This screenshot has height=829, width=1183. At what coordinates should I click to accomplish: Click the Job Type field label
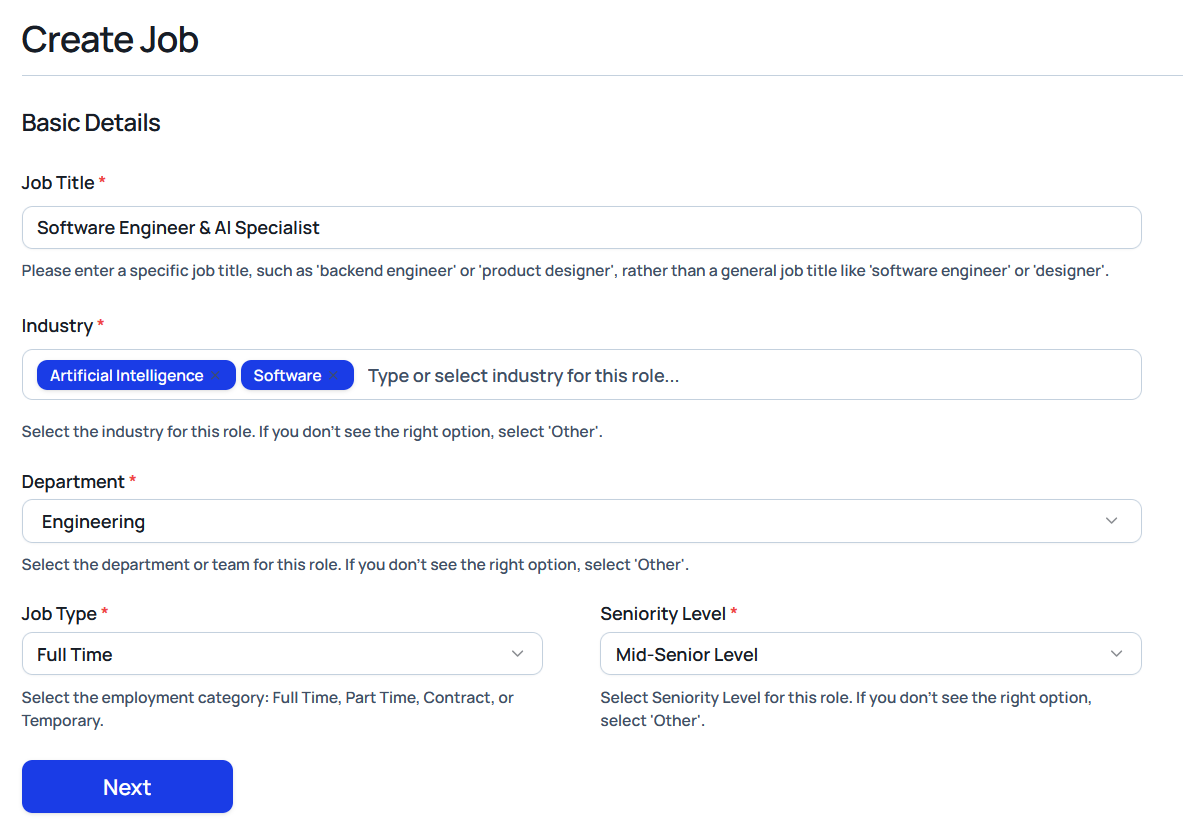[59, 614]
